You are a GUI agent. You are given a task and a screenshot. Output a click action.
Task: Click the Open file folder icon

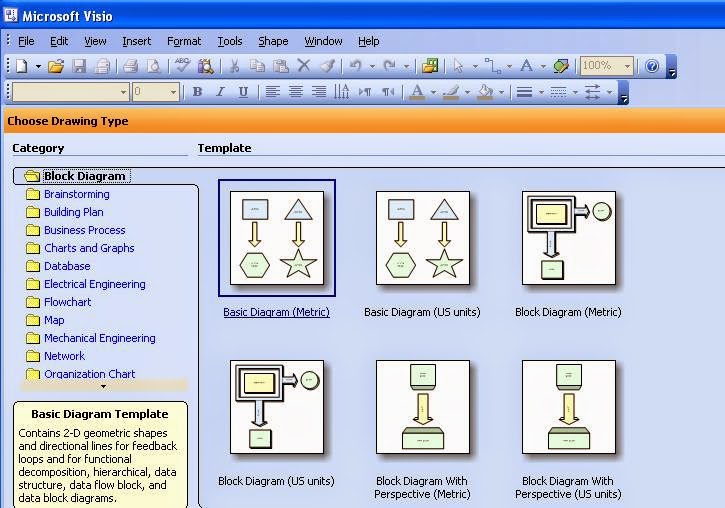[x=56, y=66]
